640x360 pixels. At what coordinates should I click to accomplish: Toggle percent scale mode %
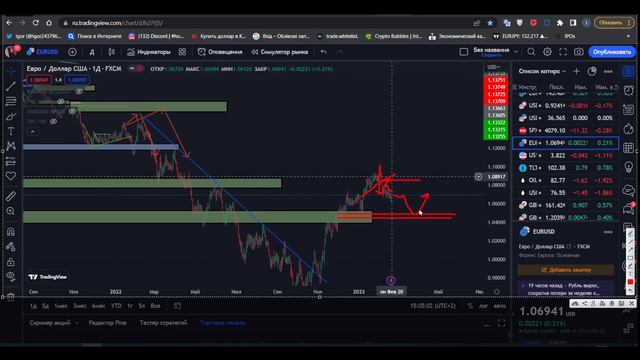click(x=470, y=306)
